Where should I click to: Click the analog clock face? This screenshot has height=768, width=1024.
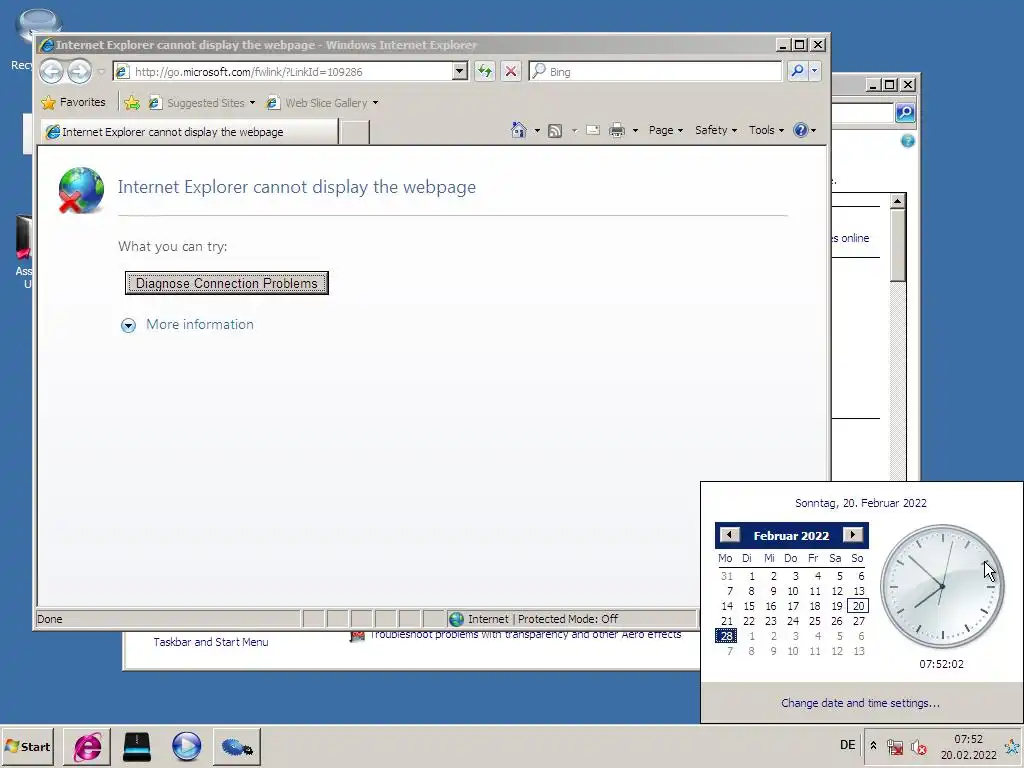click(942, 586)
